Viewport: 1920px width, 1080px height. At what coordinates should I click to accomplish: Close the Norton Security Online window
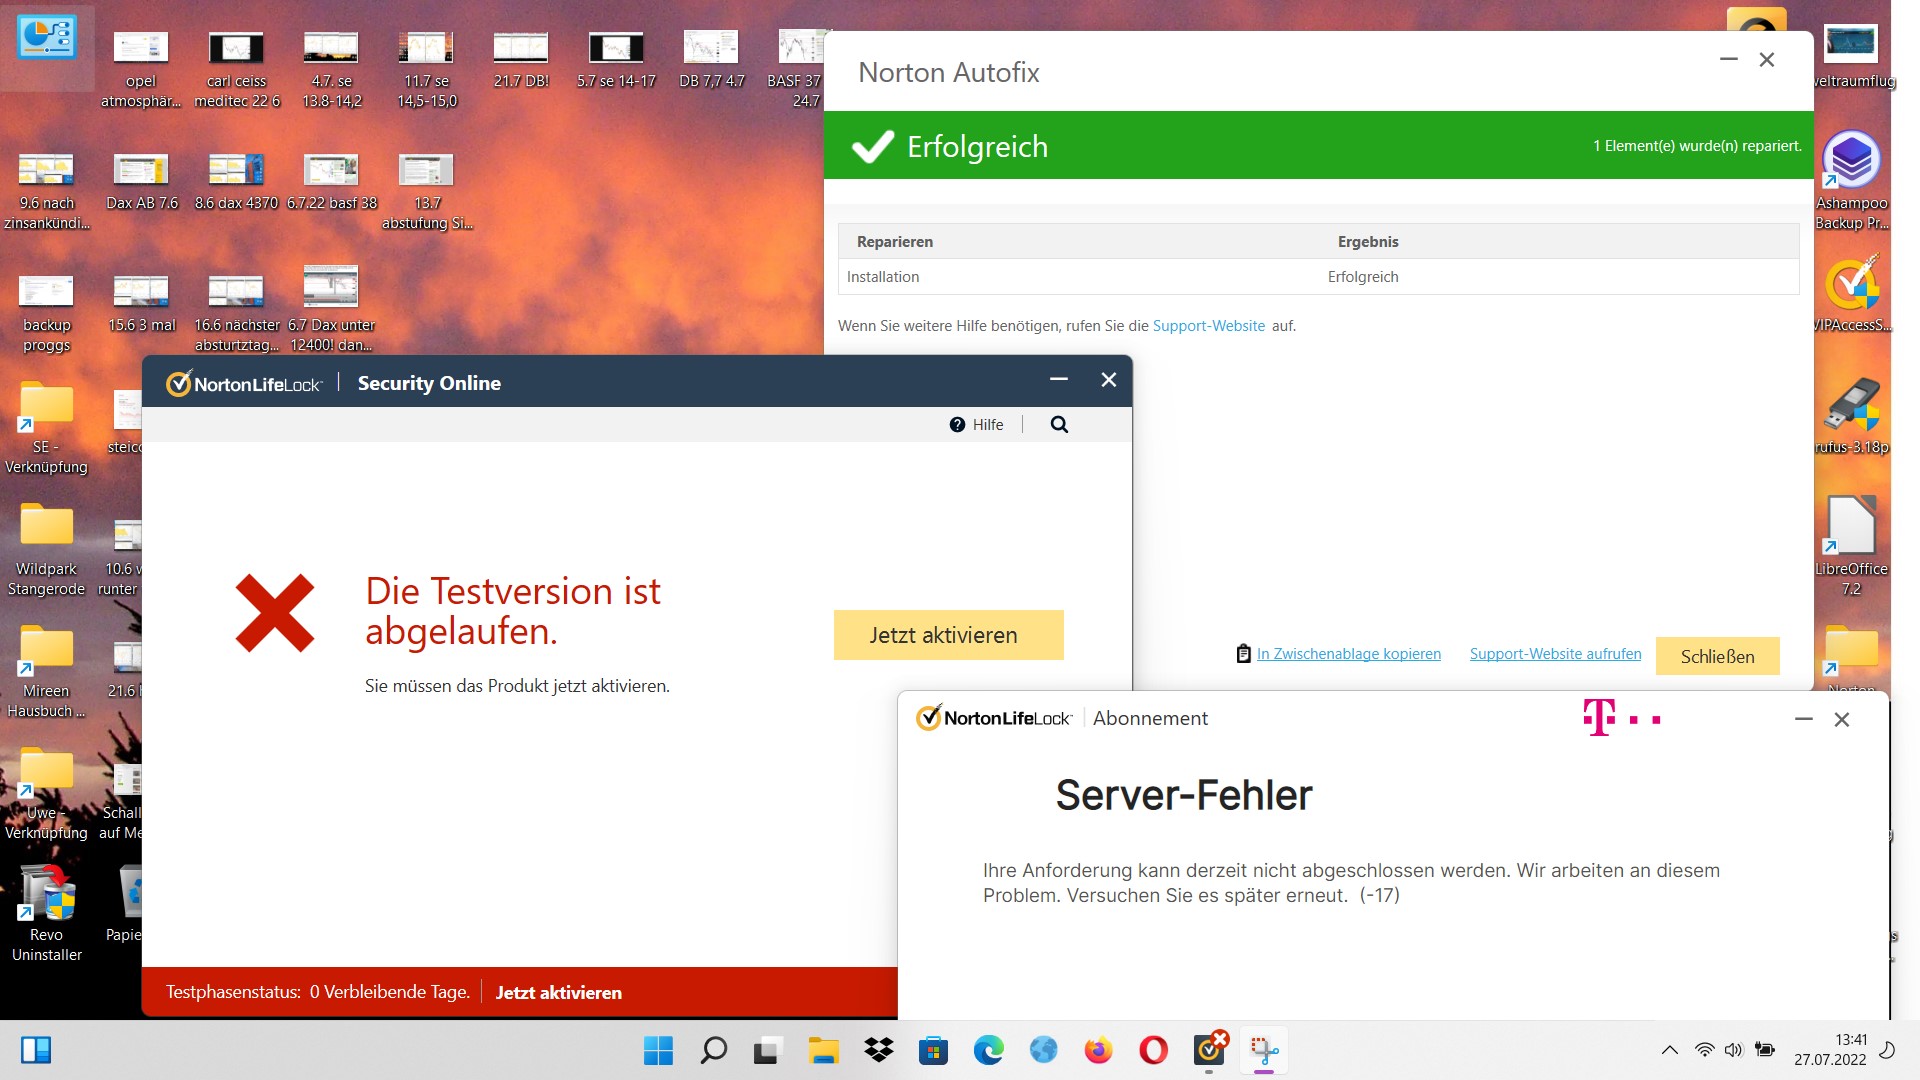pyautogui.click(x=1108, y=380)
